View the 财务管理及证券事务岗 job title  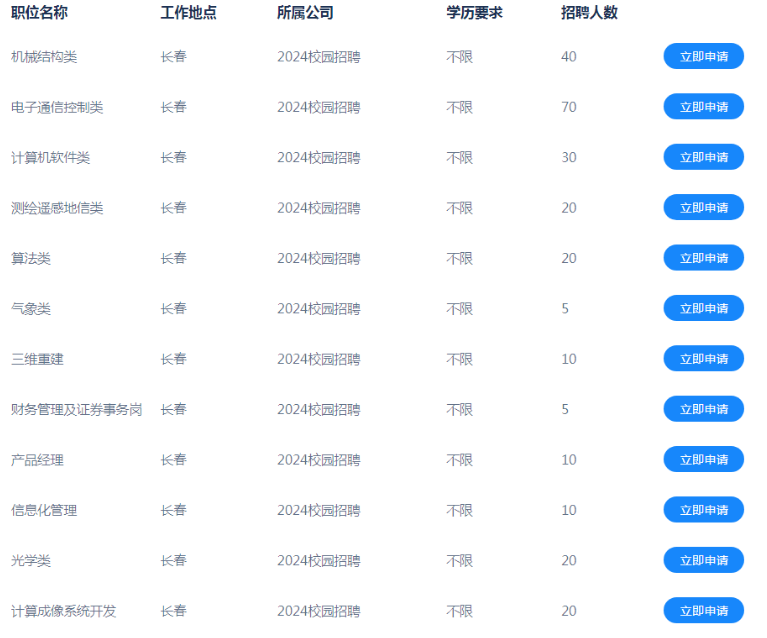click(x=76, y=409)
